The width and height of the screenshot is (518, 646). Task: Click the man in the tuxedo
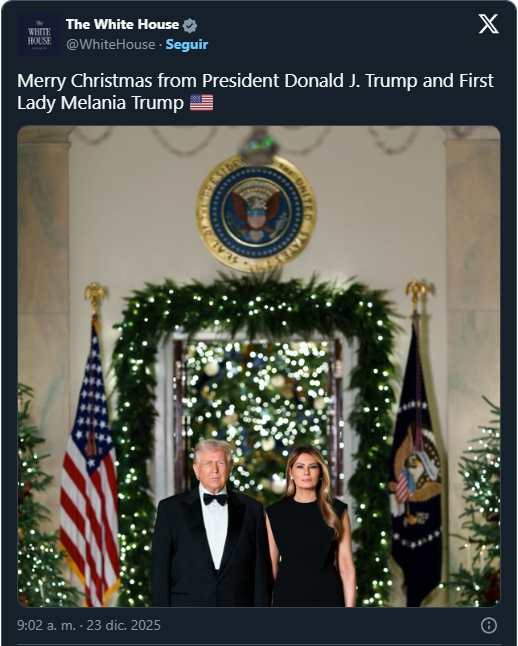(x=211, y=524)
